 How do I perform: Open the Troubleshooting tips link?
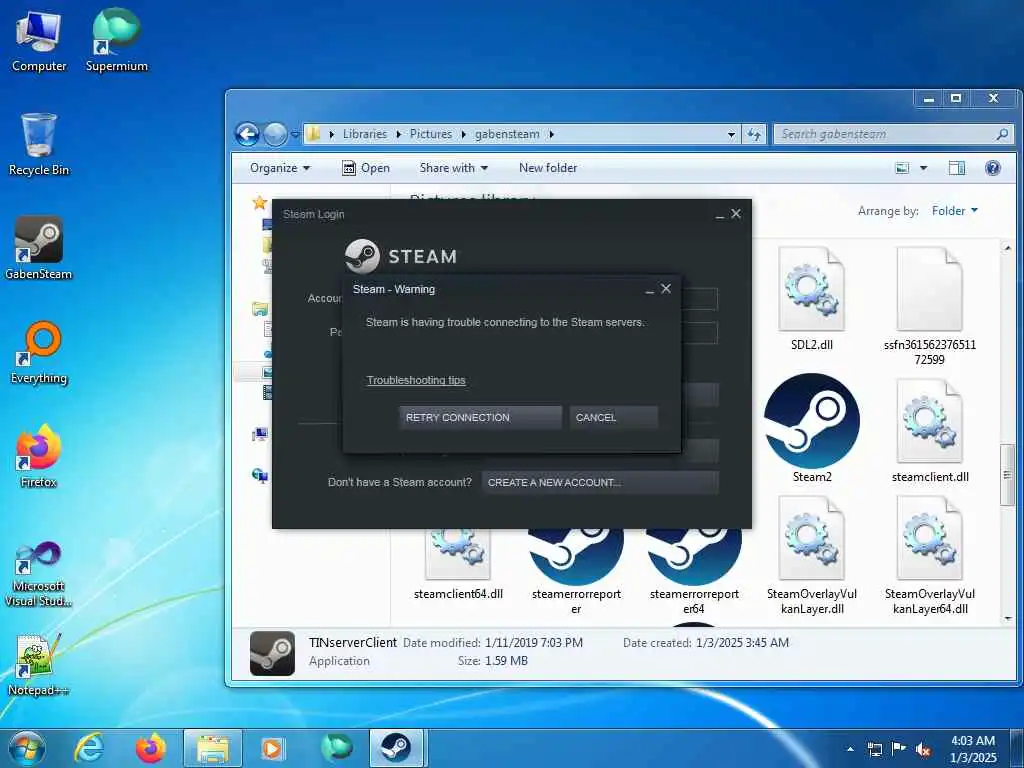tap(416, 380)
